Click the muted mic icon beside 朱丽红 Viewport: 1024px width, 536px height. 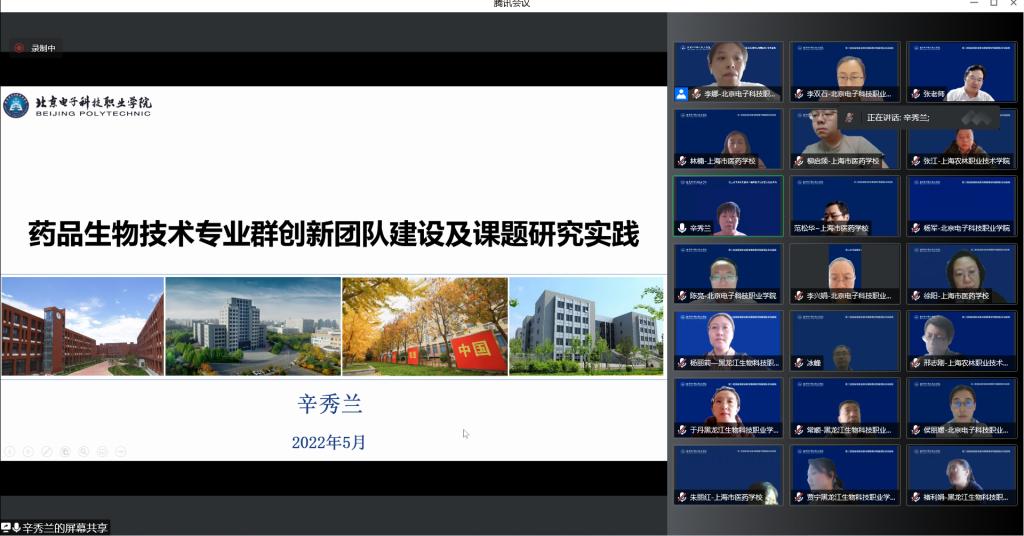click(x=682, y=497)
